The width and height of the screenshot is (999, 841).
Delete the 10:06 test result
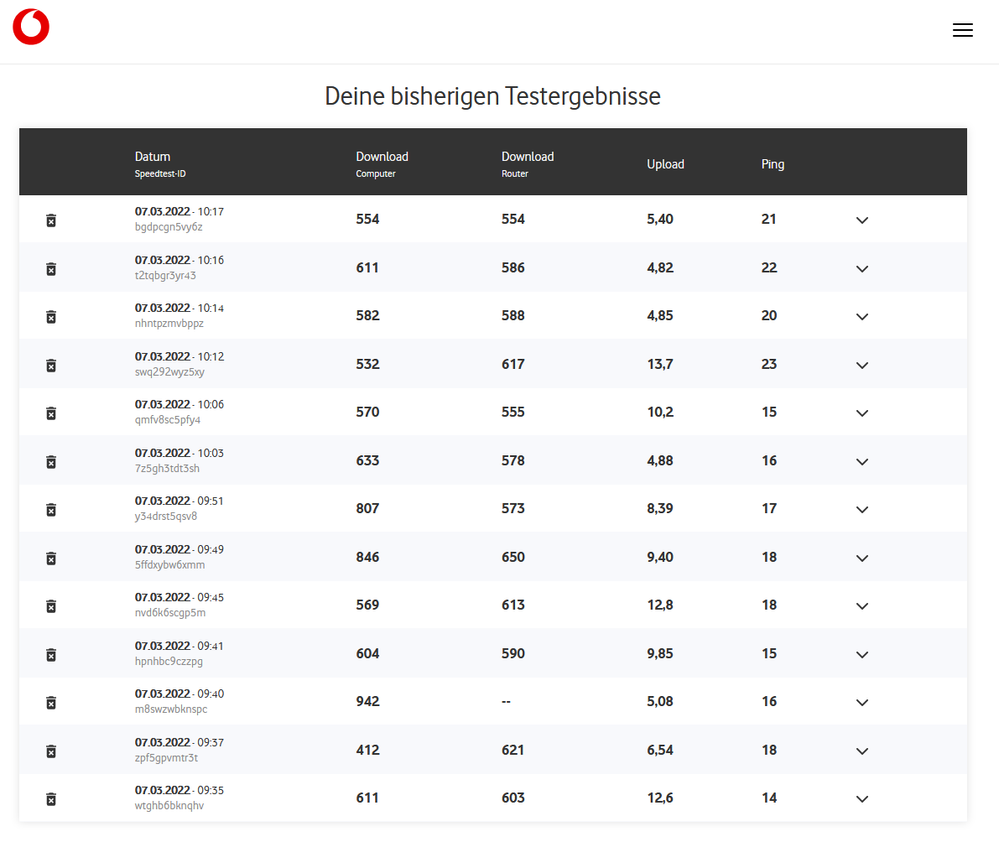(52, 413)
